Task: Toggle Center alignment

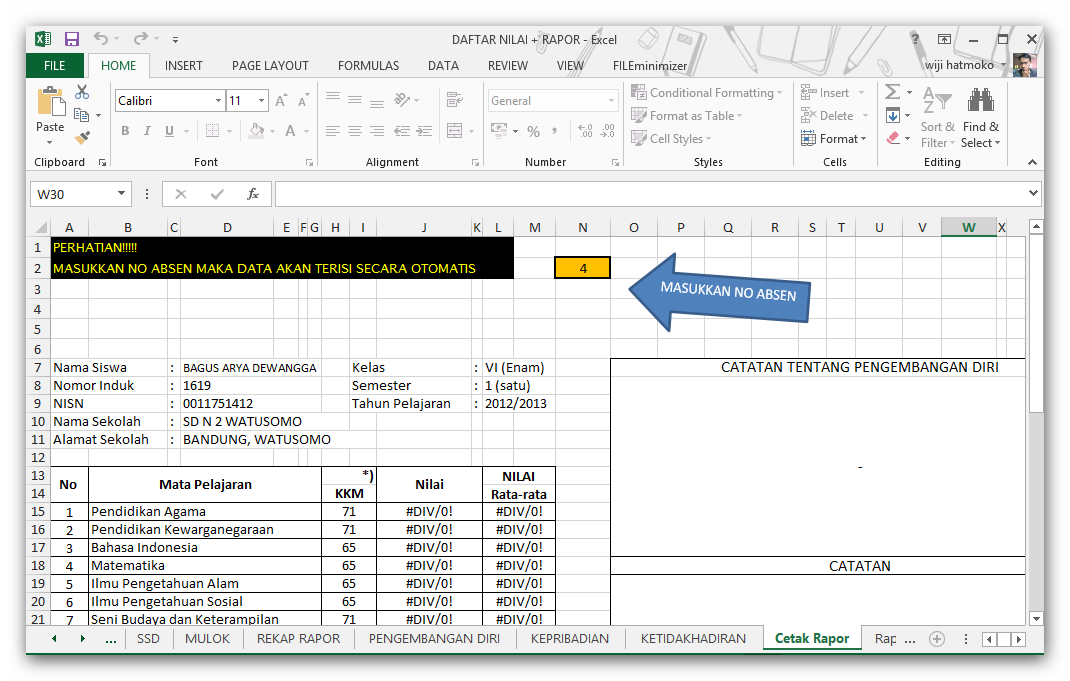Action: coord(355,130)
